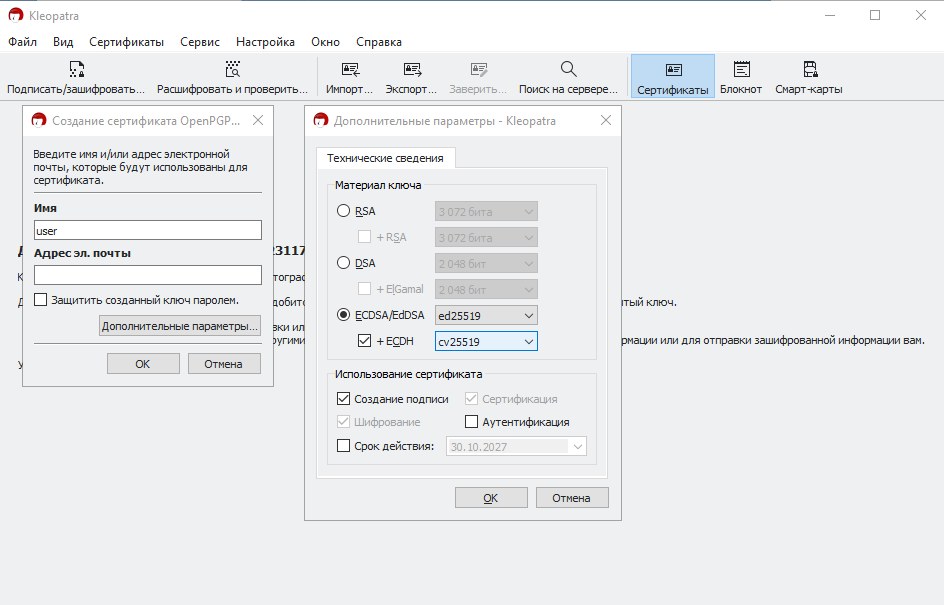Confirm with OK in Дополнительные параметры dialog
The height and width of the screenshot is (605, 944).
[491, 498]
